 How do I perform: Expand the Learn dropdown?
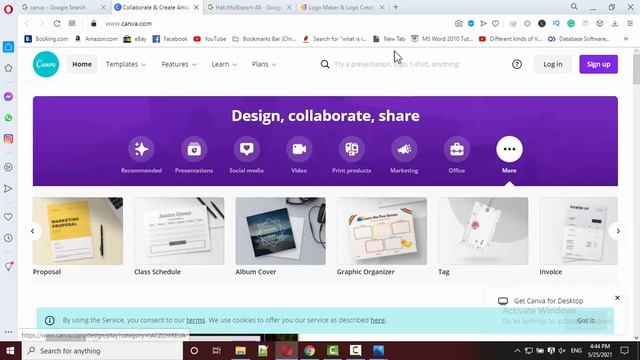tap(224, 64)
